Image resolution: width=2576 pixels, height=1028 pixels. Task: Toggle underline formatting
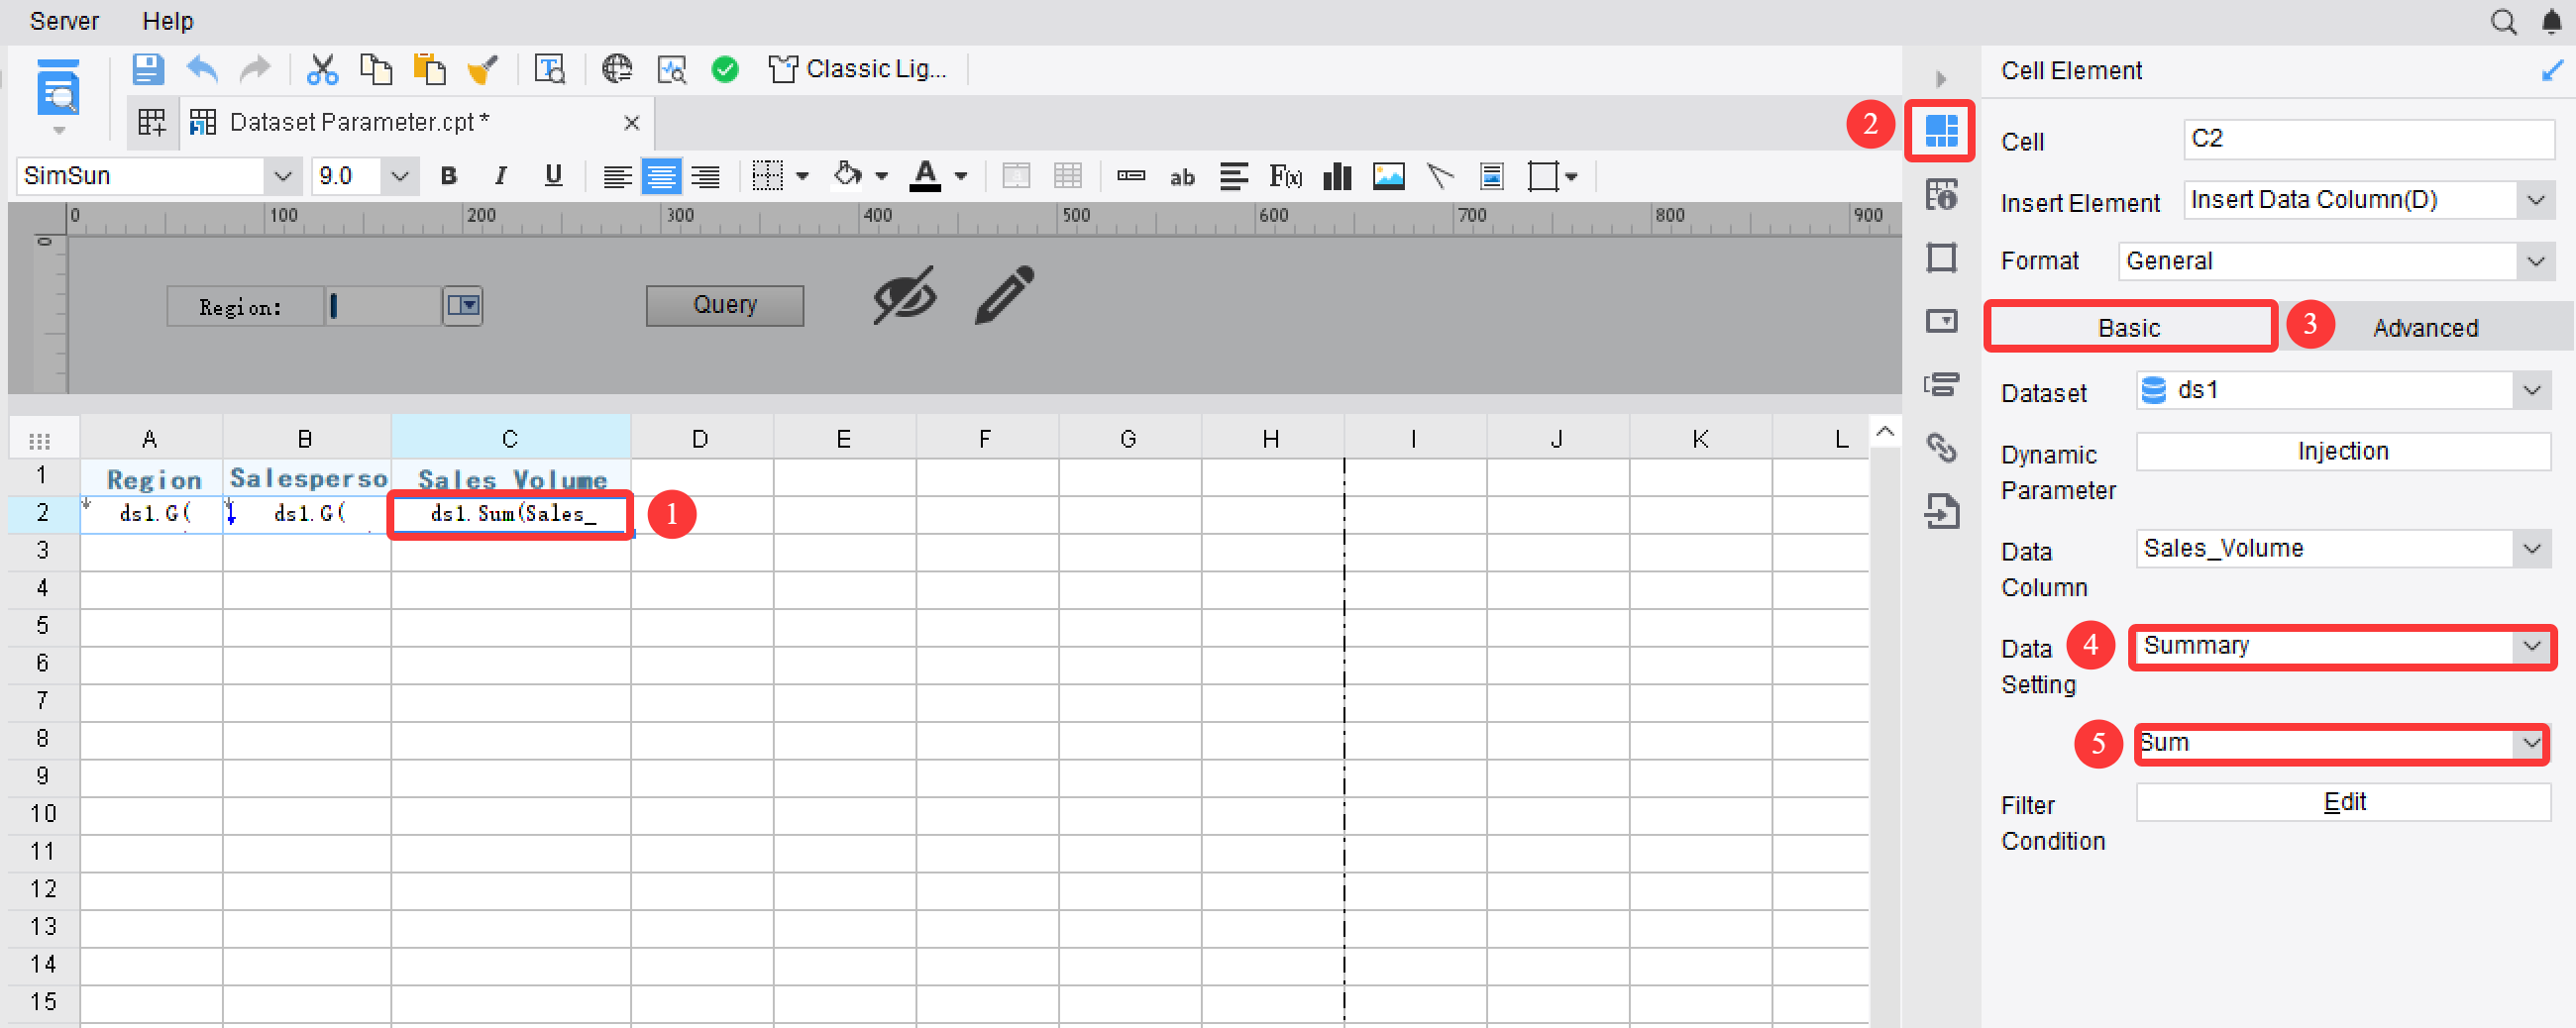click(x=553, y=177)
